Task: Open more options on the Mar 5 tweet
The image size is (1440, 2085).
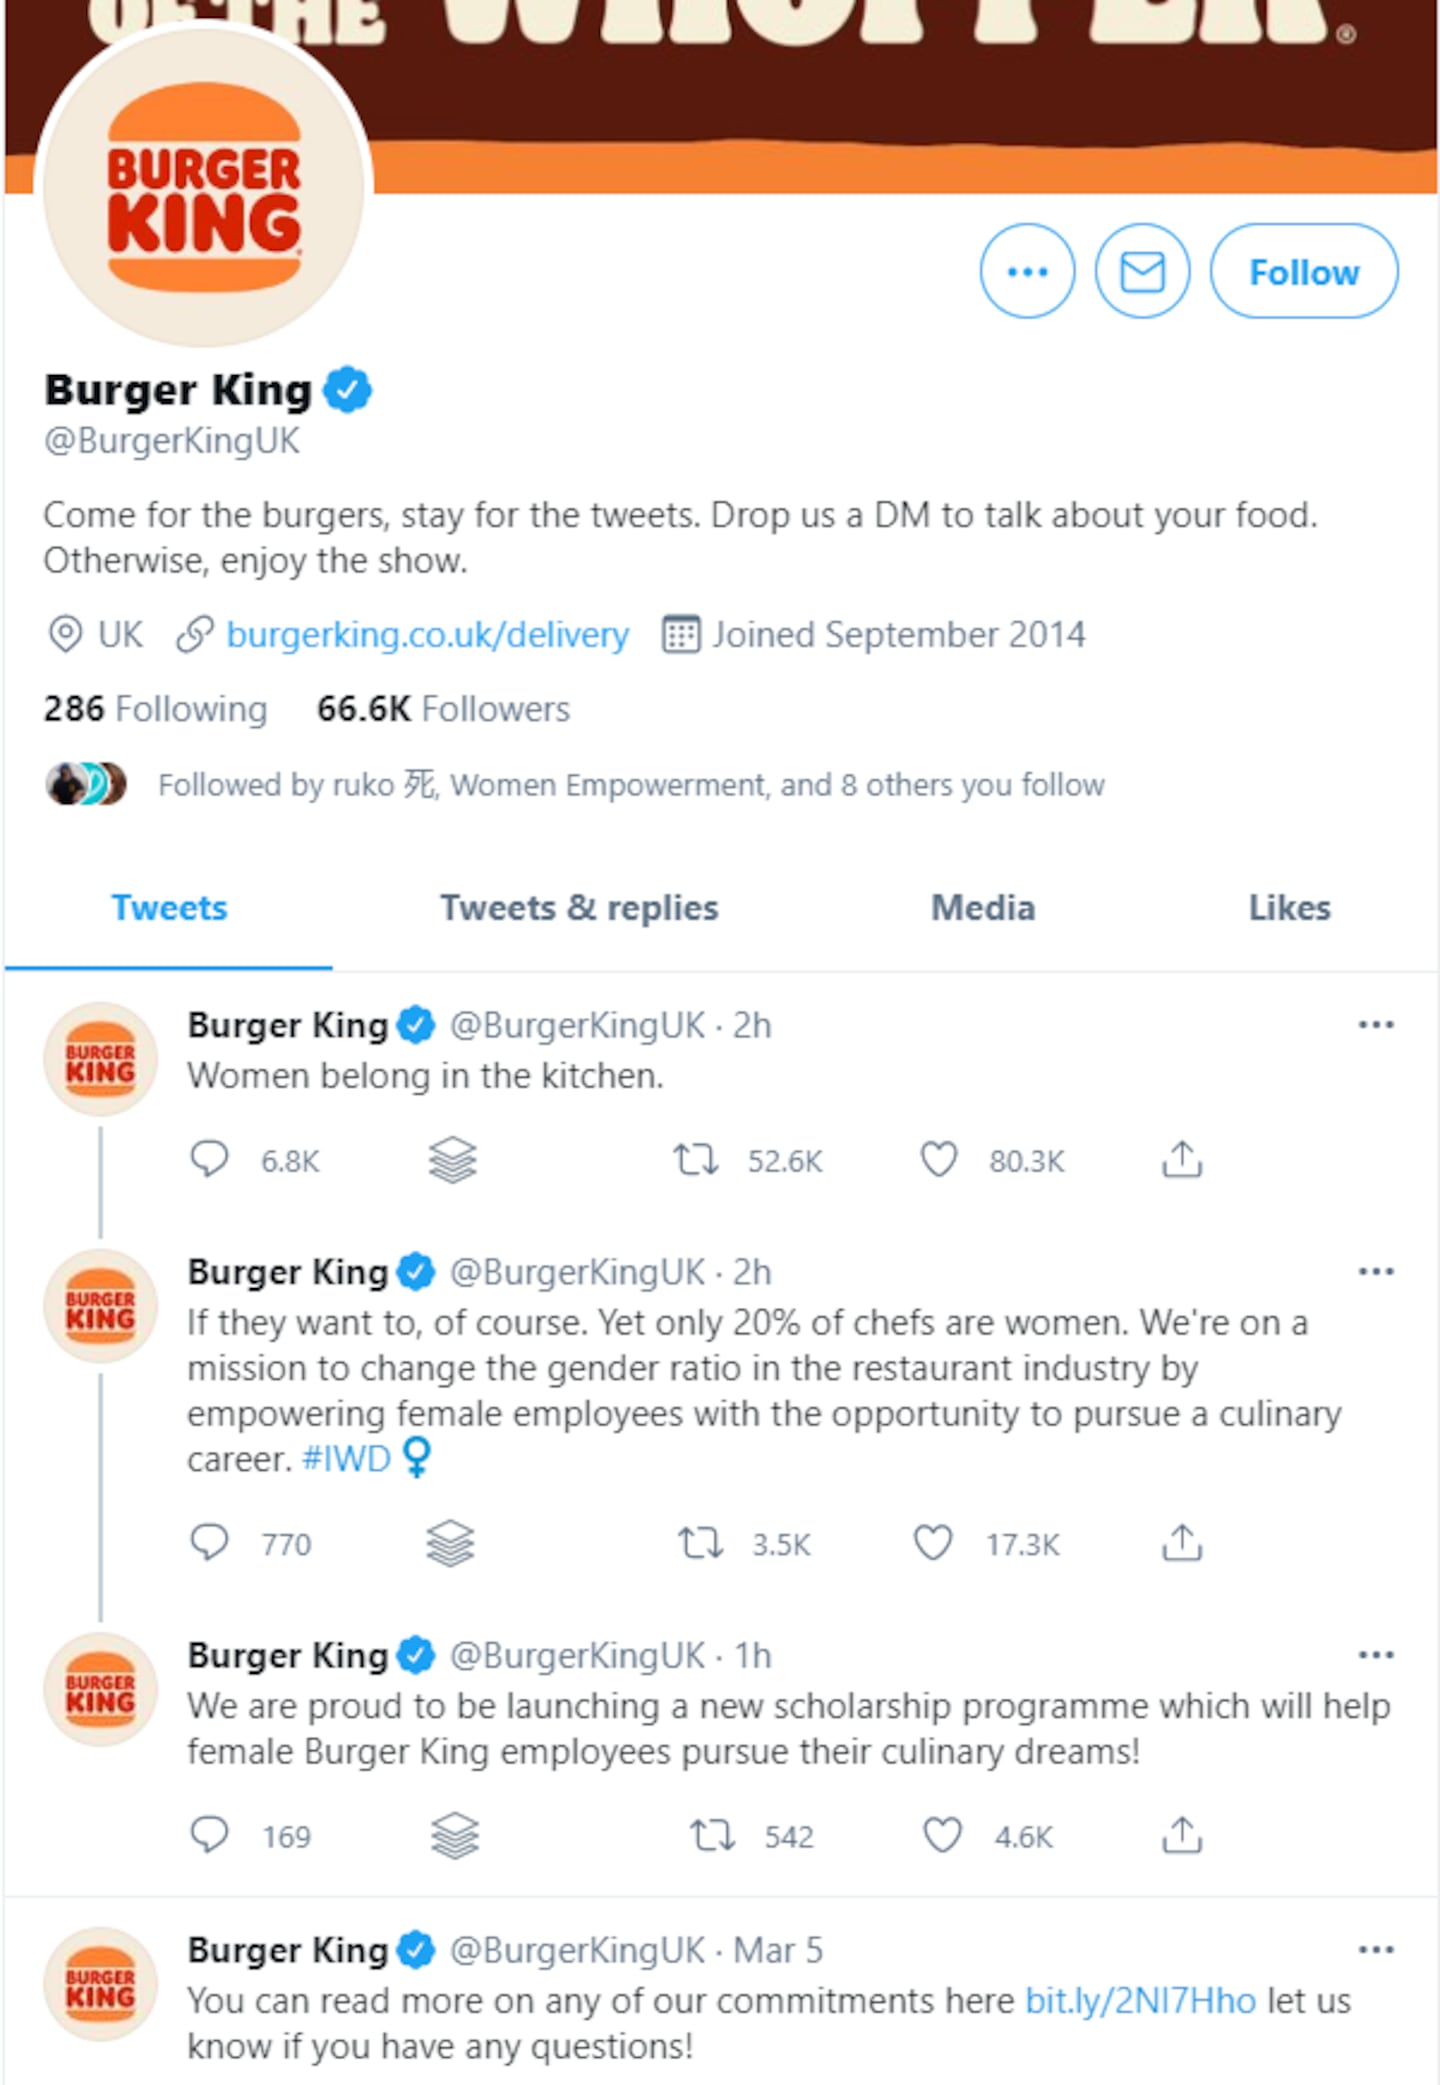Action: pyautogui.click(x=1376, y=1949)
